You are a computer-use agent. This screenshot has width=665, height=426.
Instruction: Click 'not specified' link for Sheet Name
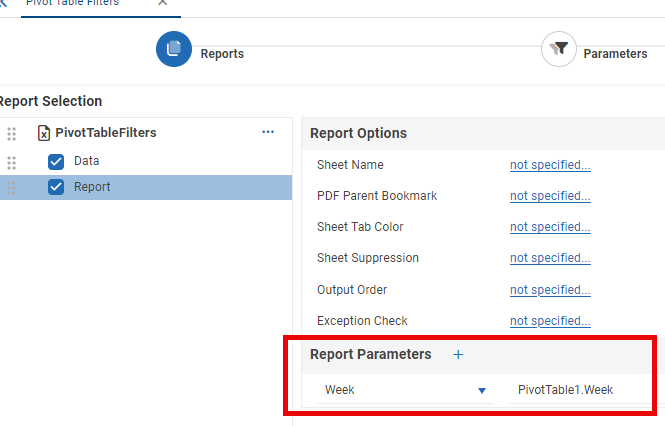(x=550, y=165)
